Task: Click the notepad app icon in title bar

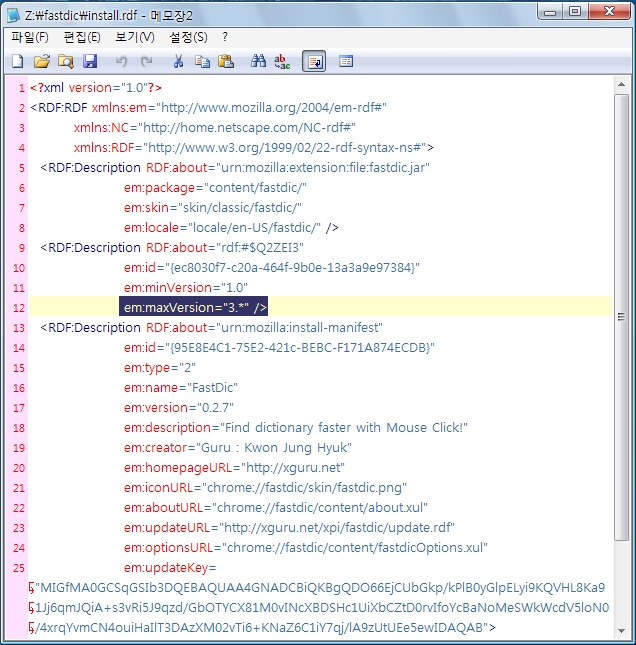Action: [x=14, y=15]
